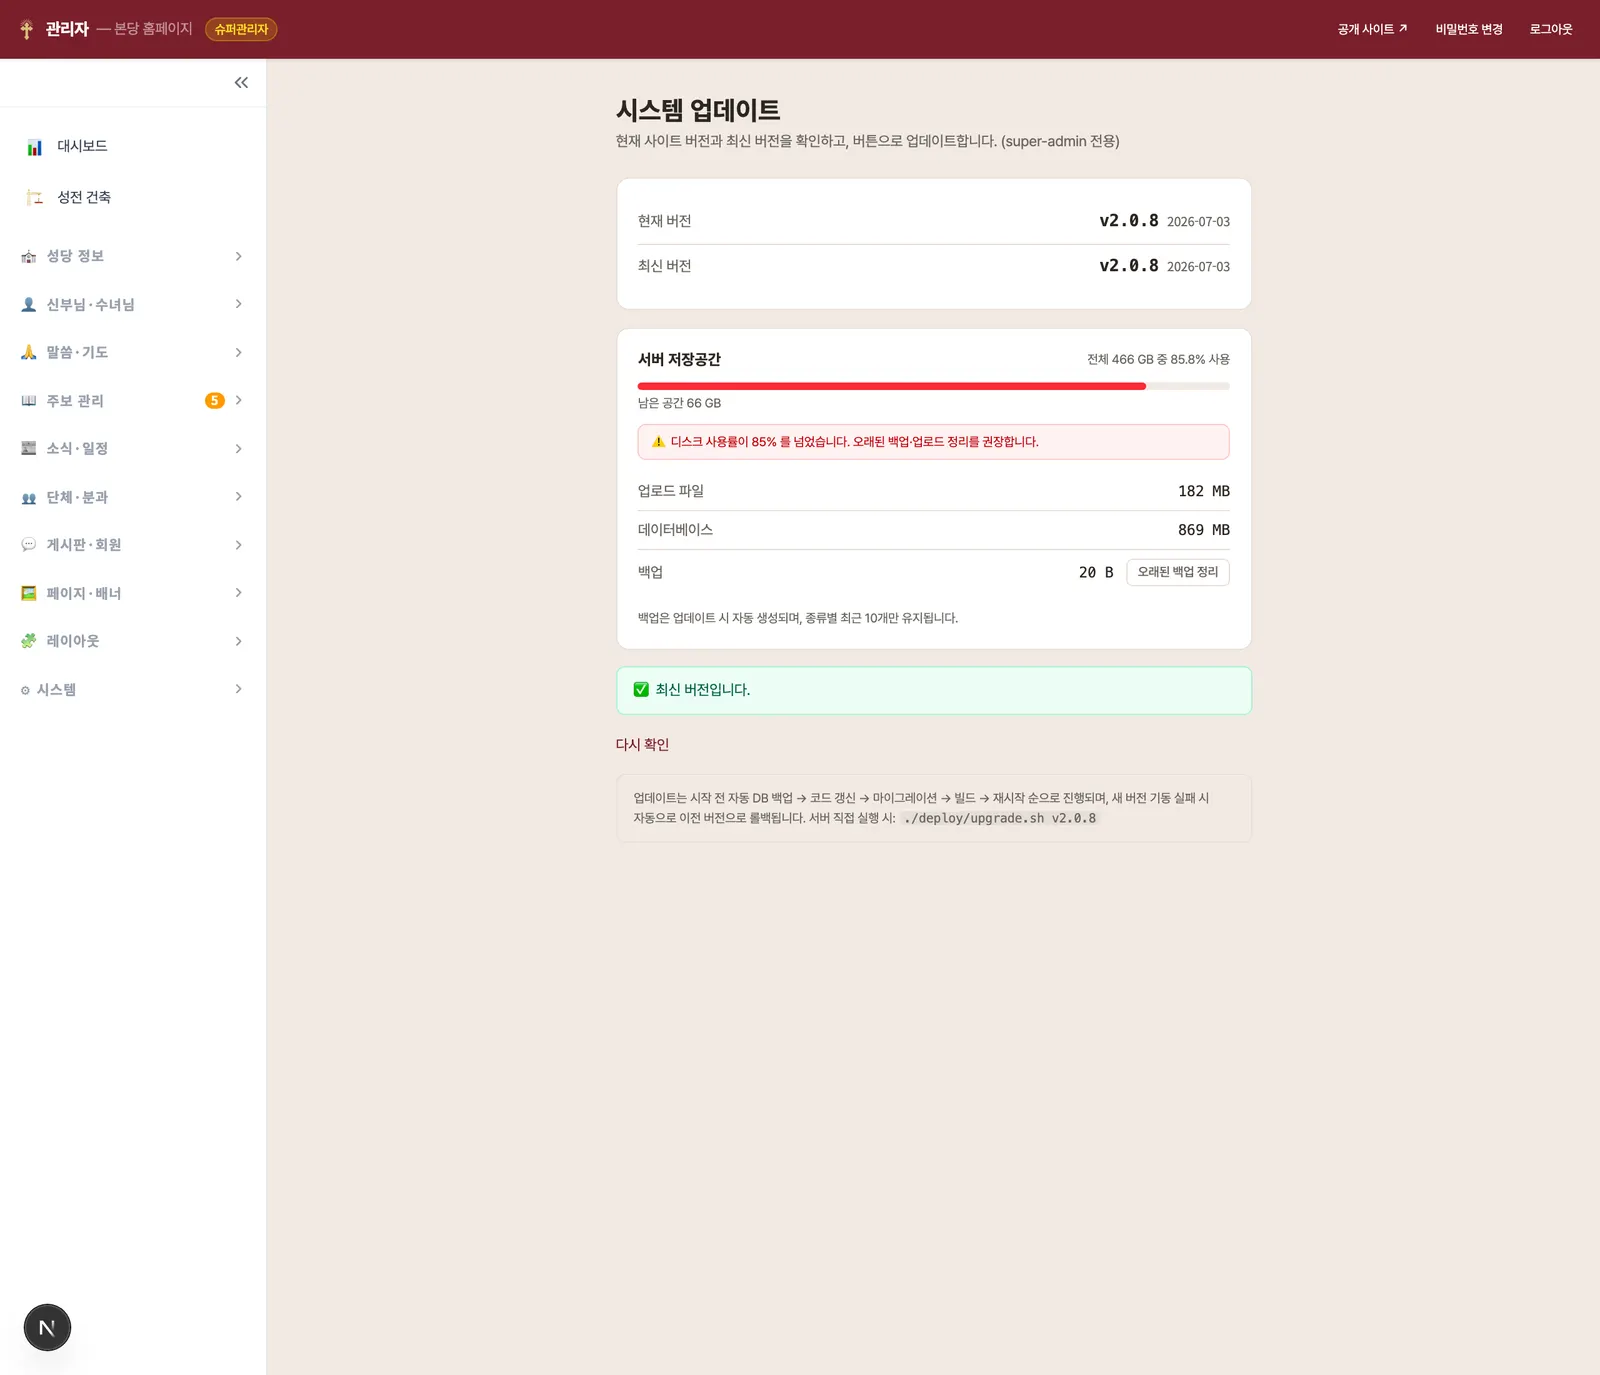Open 공개 사이트 in the header

(x=1372, y=29)
